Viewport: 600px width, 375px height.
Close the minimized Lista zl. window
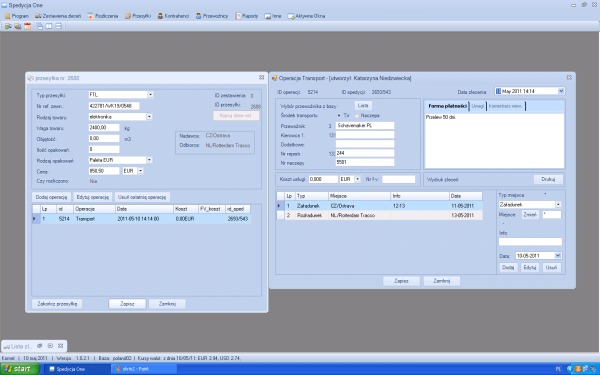pyautogui.click(x=60, y=346)
